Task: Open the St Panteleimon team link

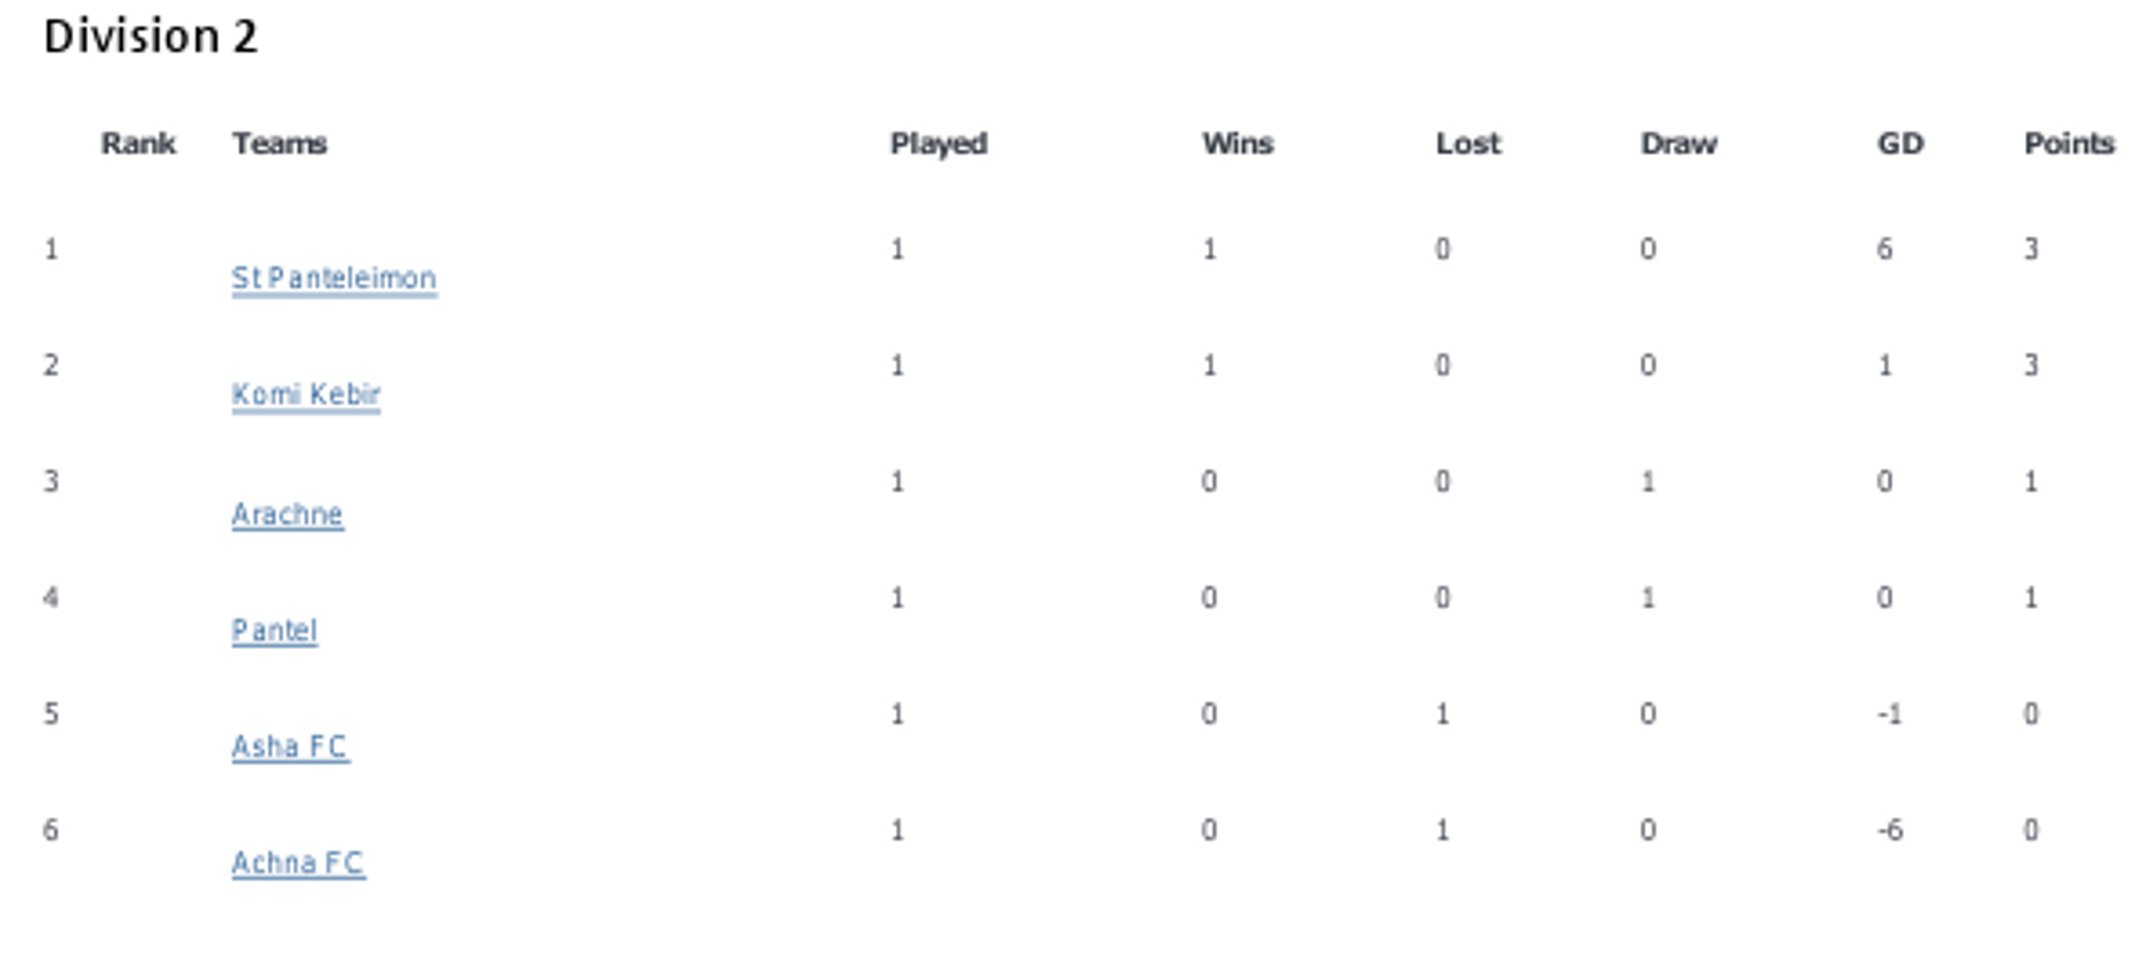Action: (333, 278)
